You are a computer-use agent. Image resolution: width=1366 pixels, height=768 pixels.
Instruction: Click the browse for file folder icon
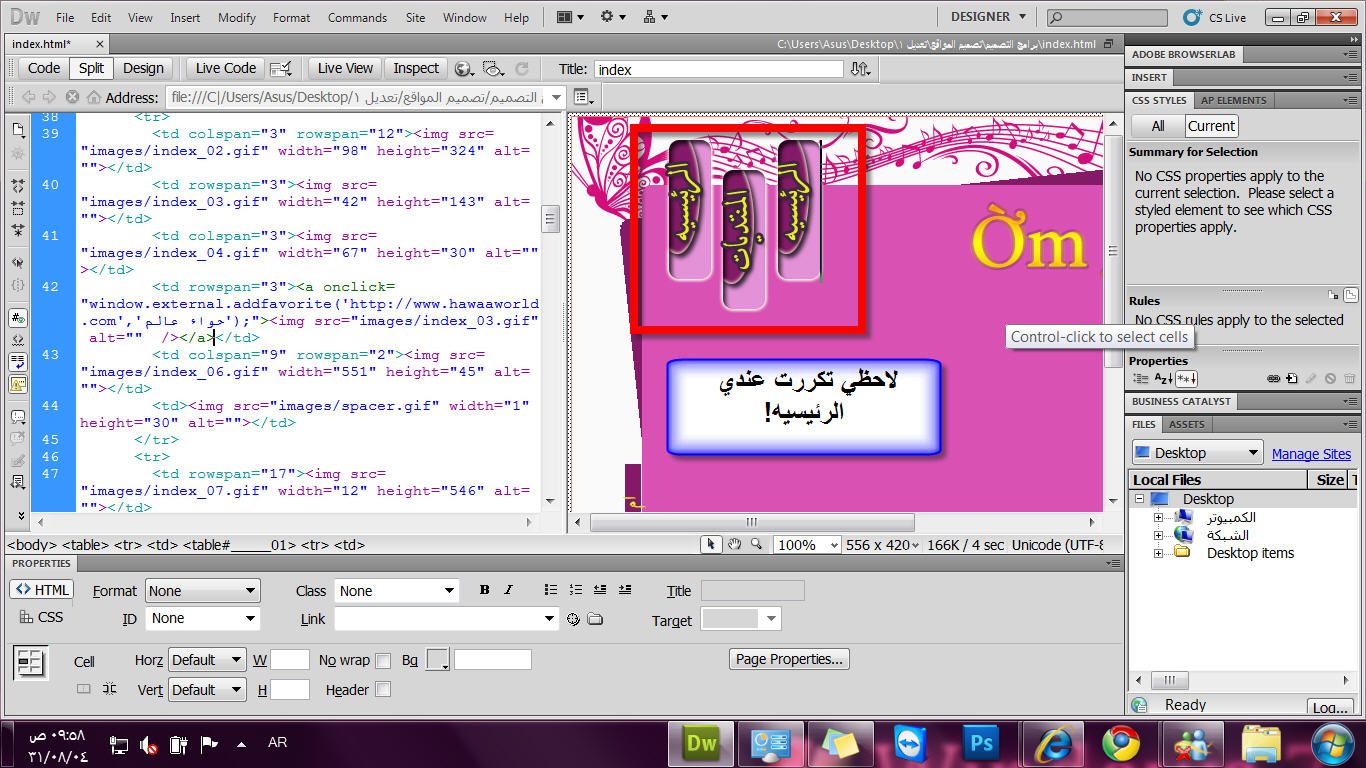595,619
